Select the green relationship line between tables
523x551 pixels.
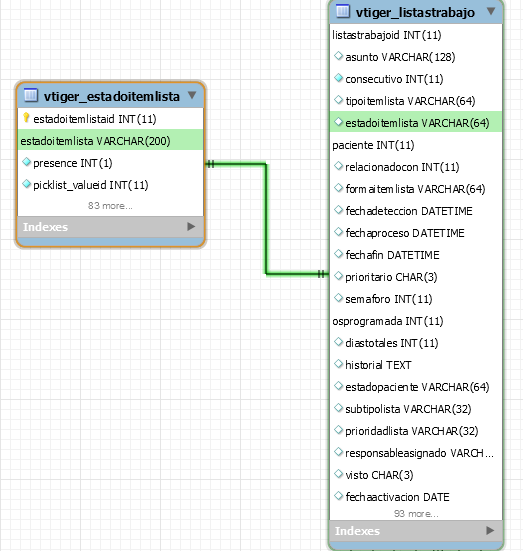(266, 219)
